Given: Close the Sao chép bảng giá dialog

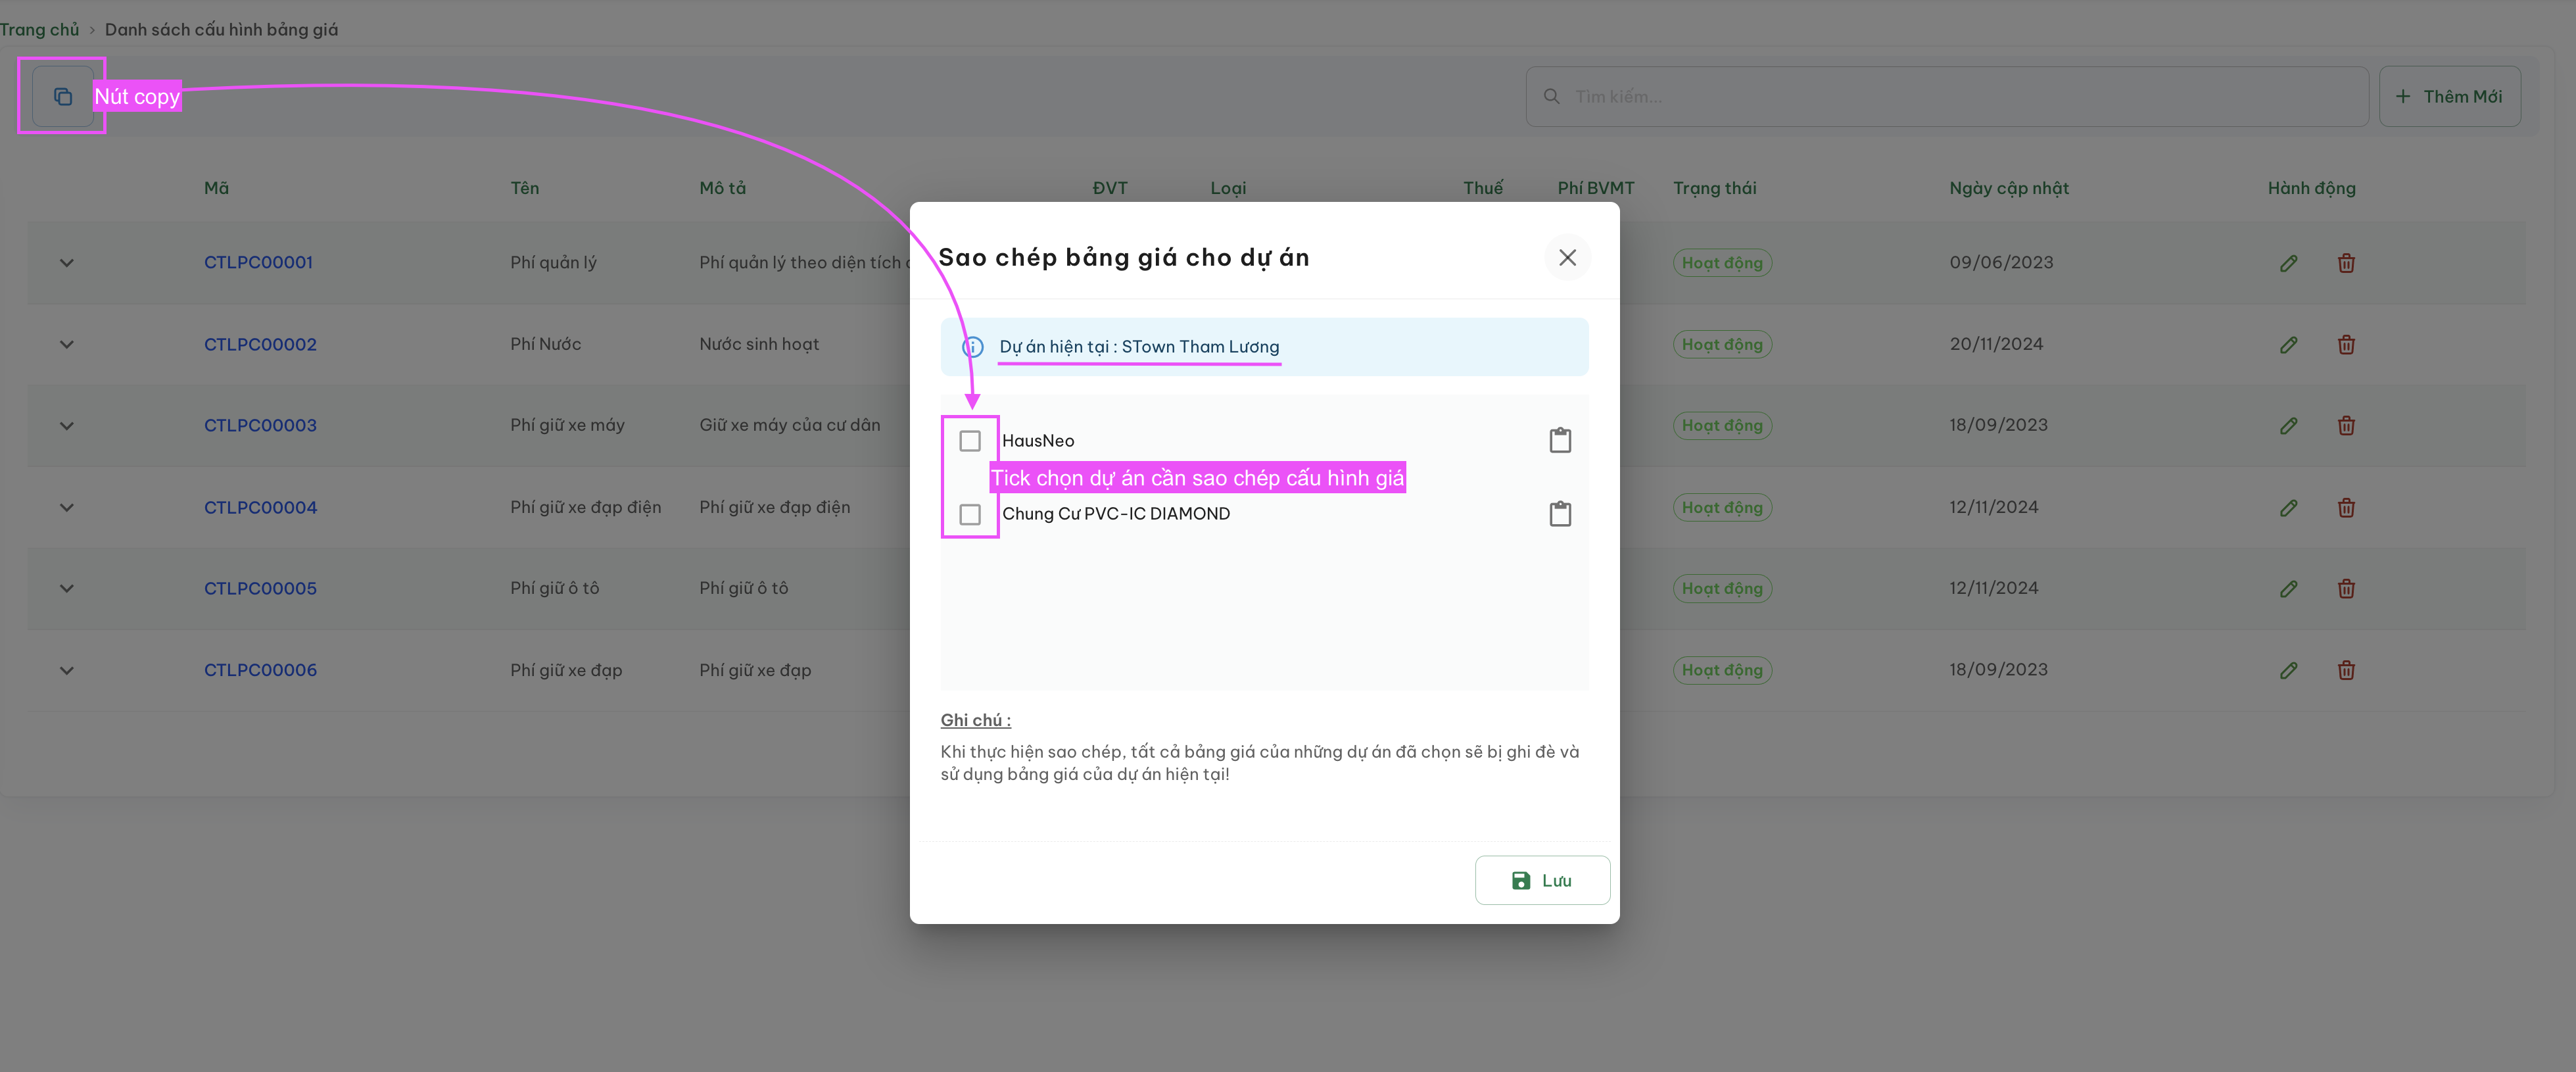Looking at the screenshot, I should pyautogui.click(x=1567, y=258).
